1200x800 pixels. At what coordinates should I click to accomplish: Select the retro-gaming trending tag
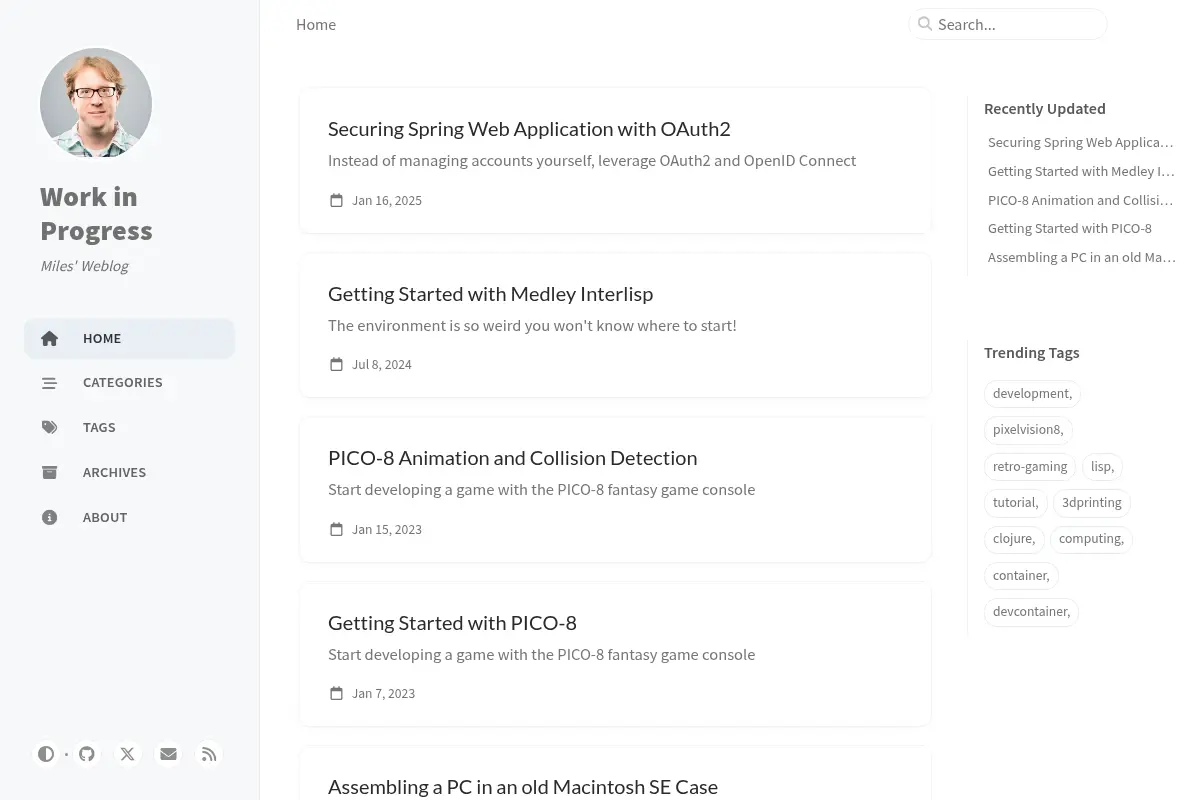click(1030, 466)
